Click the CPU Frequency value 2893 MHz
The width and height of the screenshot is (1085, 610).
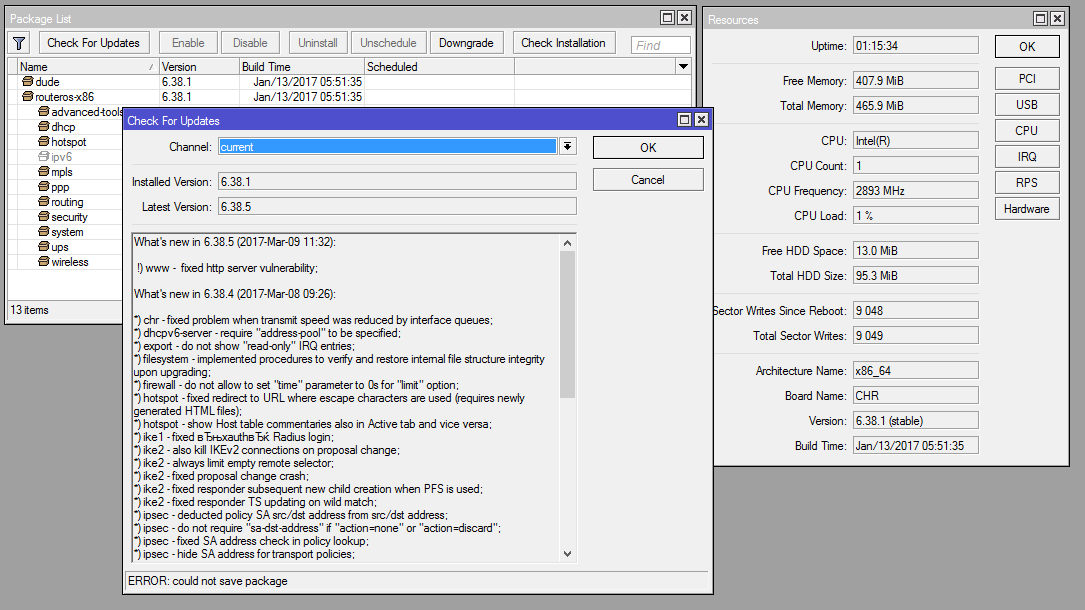point(915,190)
